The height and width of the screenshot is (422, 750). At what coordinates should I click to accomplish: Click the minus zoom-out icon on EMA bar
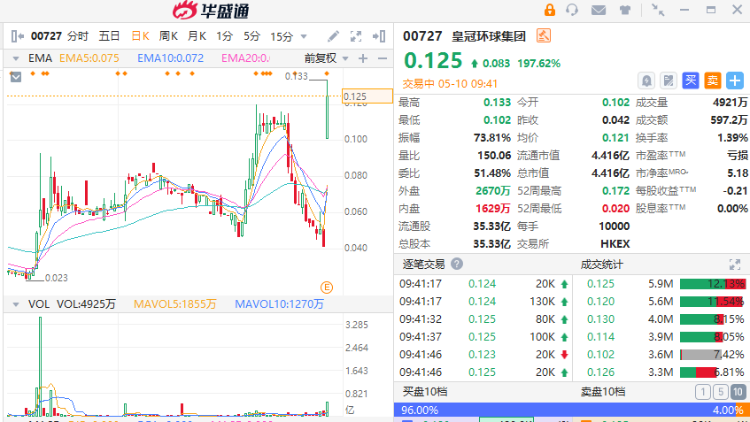tap(382, 58)
